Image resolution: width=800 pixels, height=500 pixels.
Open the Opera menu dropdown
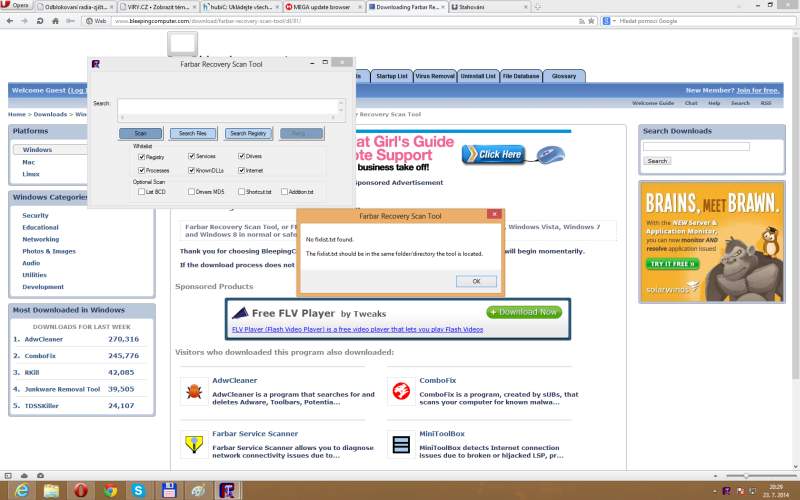19,6
